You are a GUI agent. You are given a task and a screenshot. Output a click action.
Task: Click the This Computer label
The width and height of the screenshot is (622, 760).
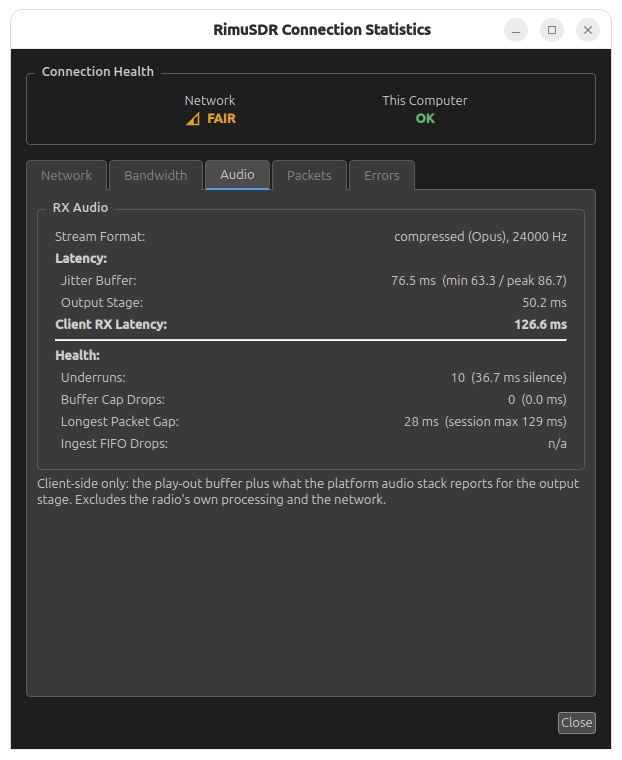click(425, 100)
